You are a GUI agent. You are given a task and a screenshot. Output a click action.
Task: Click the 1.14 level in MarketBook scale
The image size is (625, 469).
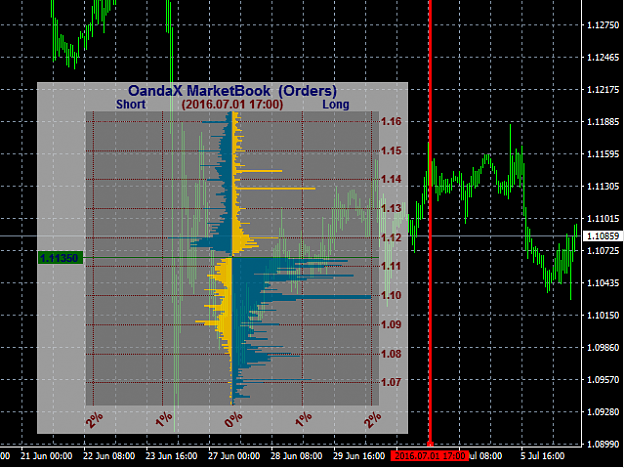coord(391,179)
